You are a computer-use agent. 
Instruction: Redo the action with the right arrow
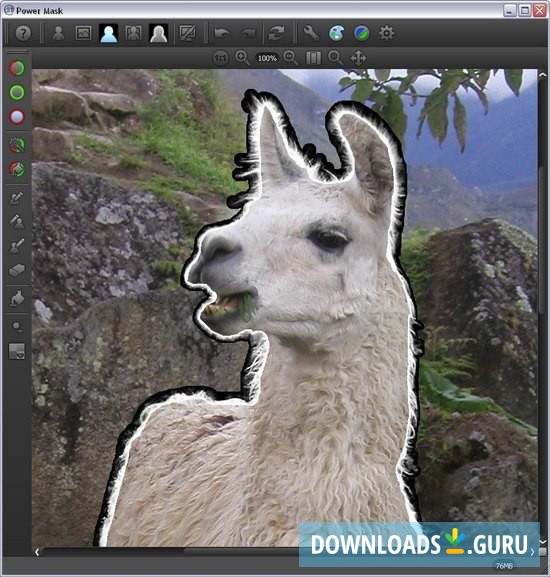(249, 33)
